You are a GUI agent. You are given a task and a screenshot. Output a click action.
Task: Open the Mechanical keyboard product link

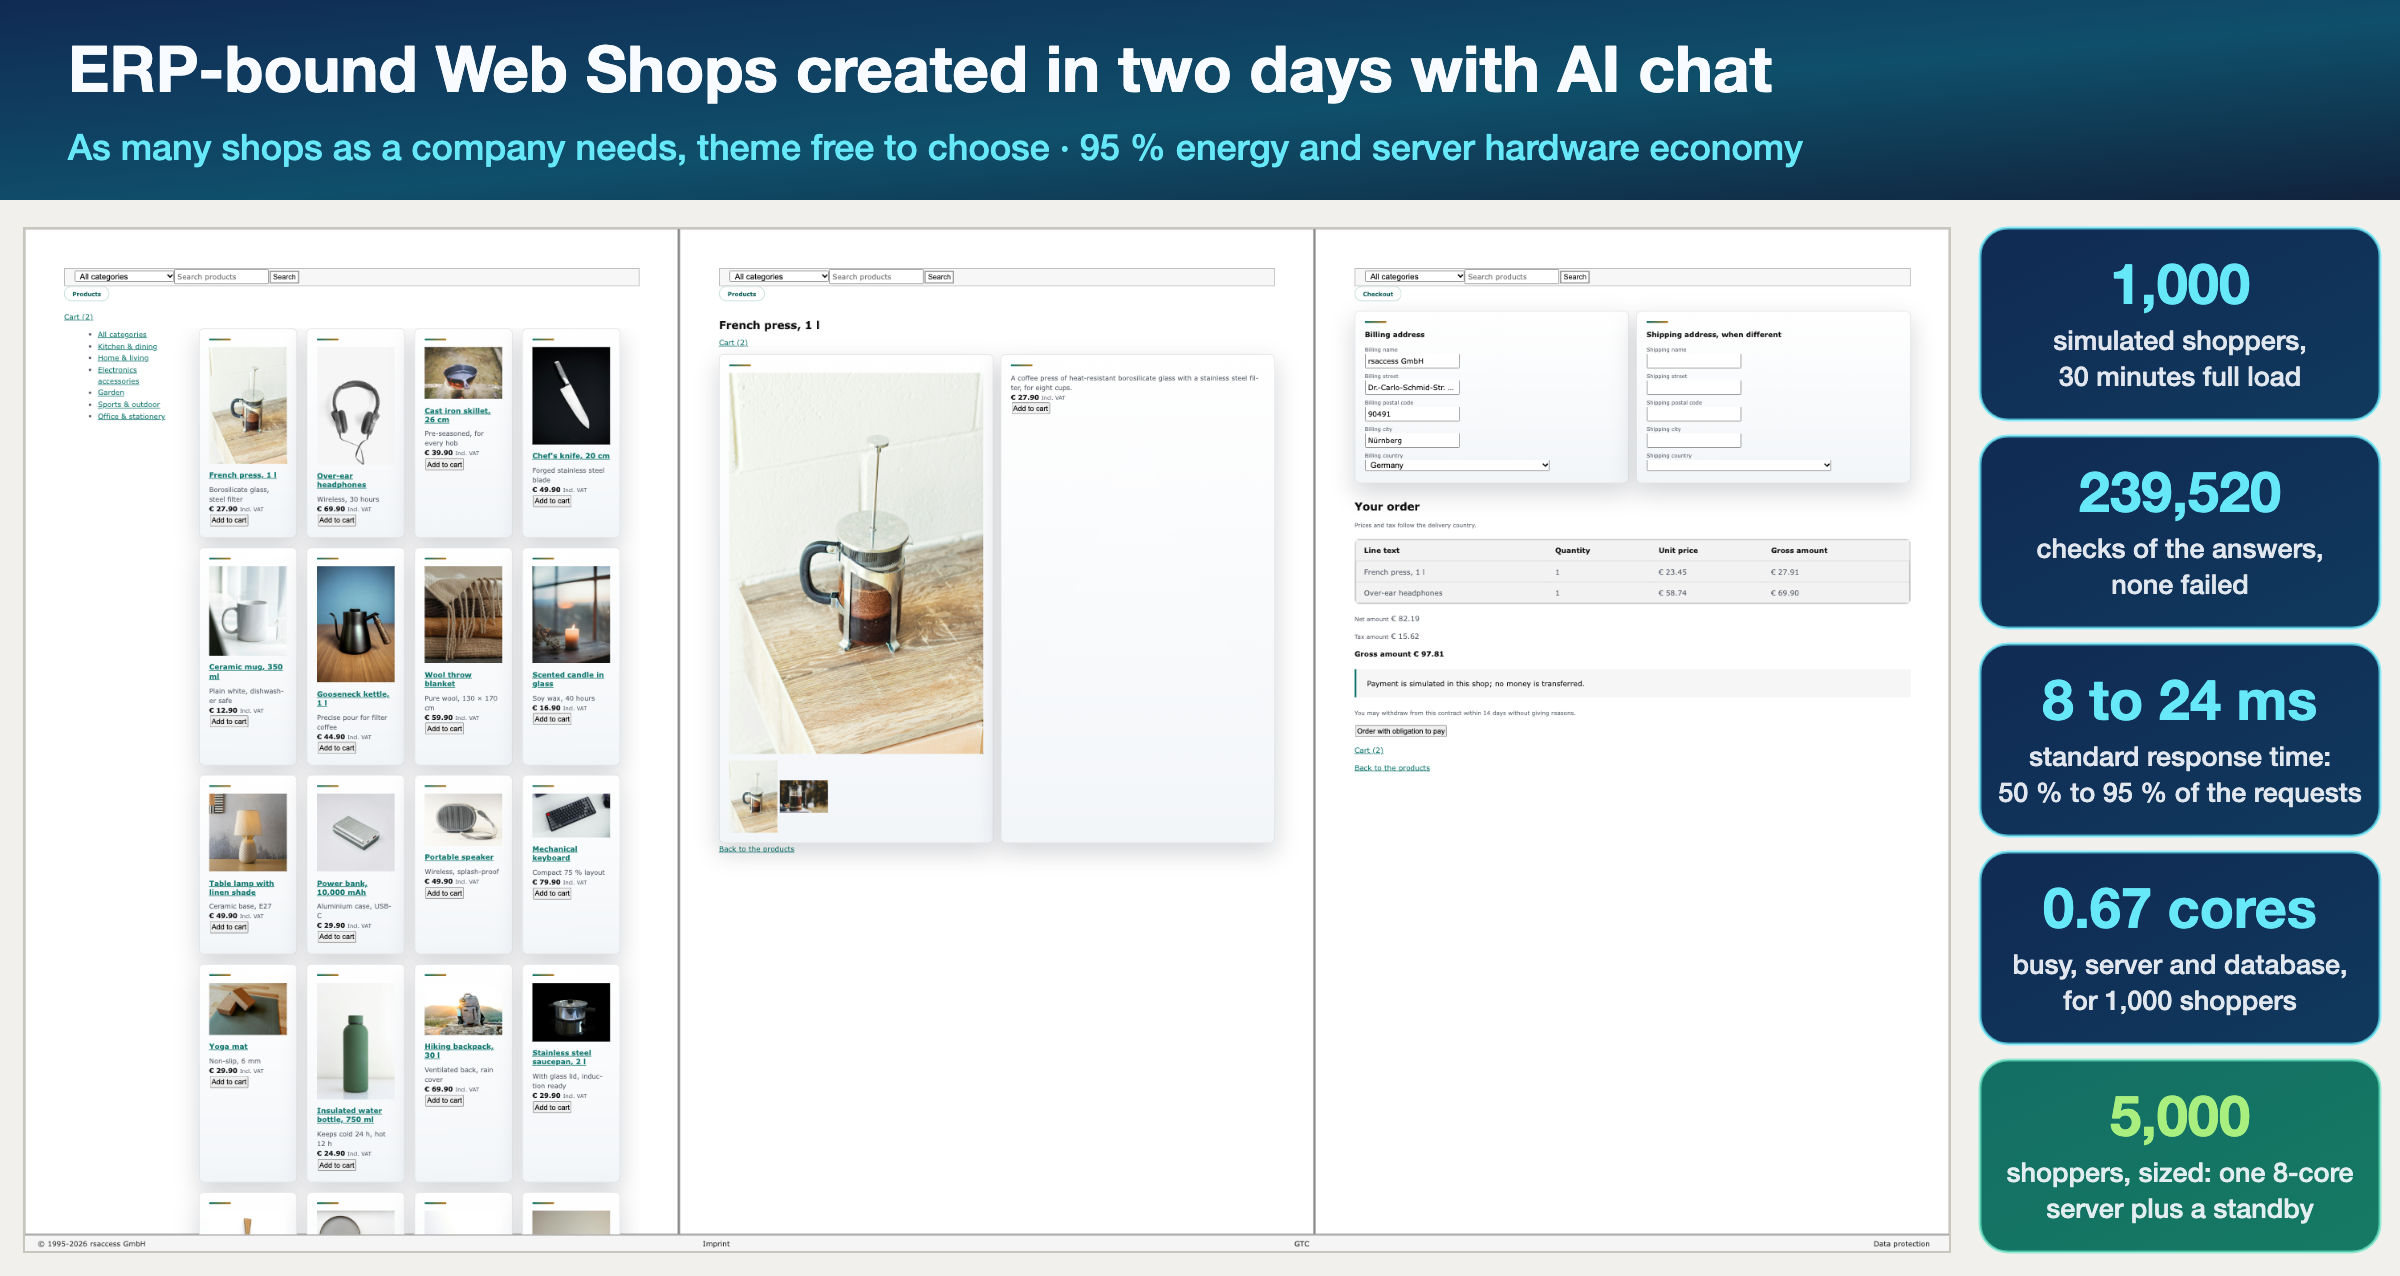pos(554,854)
